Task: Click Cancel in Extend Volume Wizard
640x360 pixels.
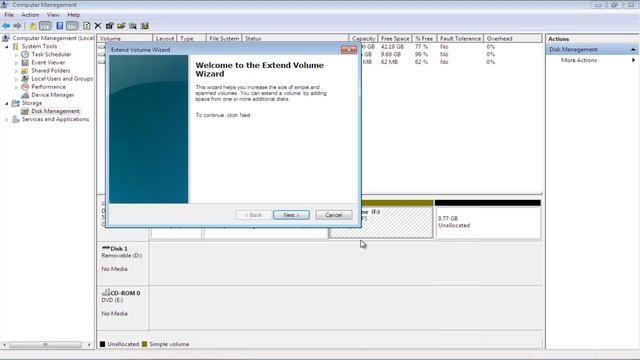Action: (x=333, y=215)
